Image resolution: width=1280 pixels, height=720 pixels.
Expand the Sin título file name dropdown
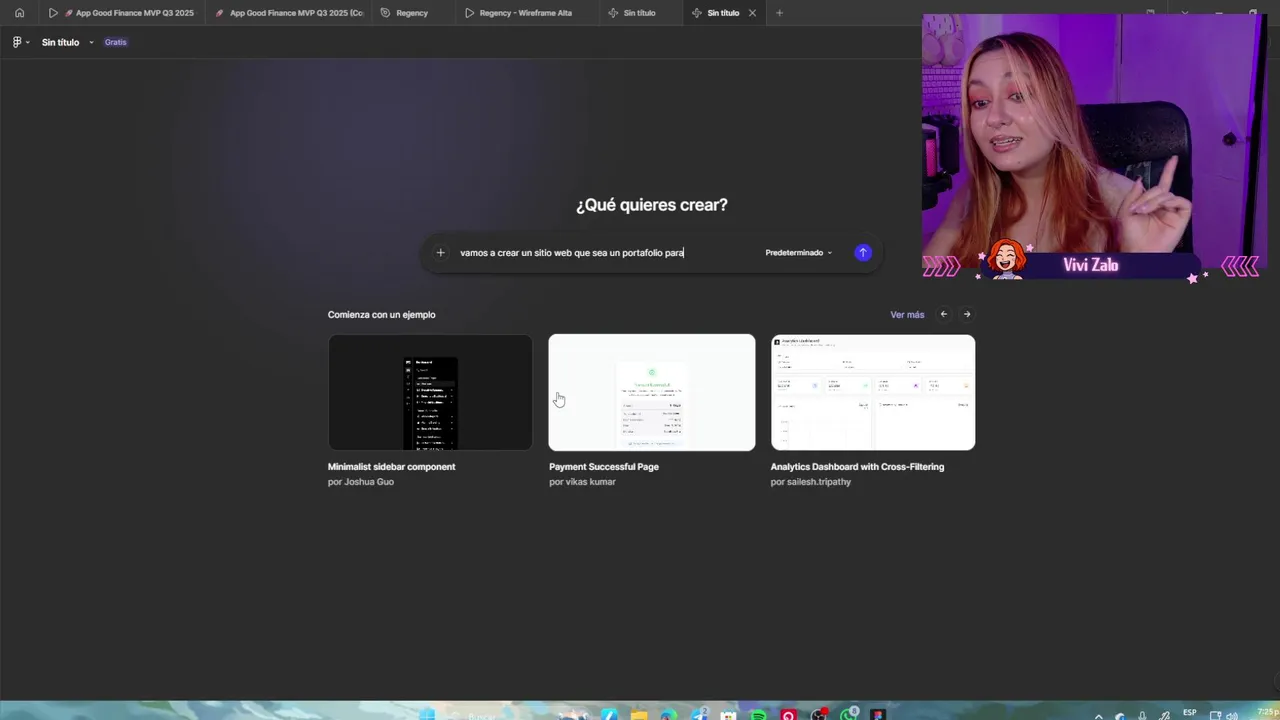91,42
